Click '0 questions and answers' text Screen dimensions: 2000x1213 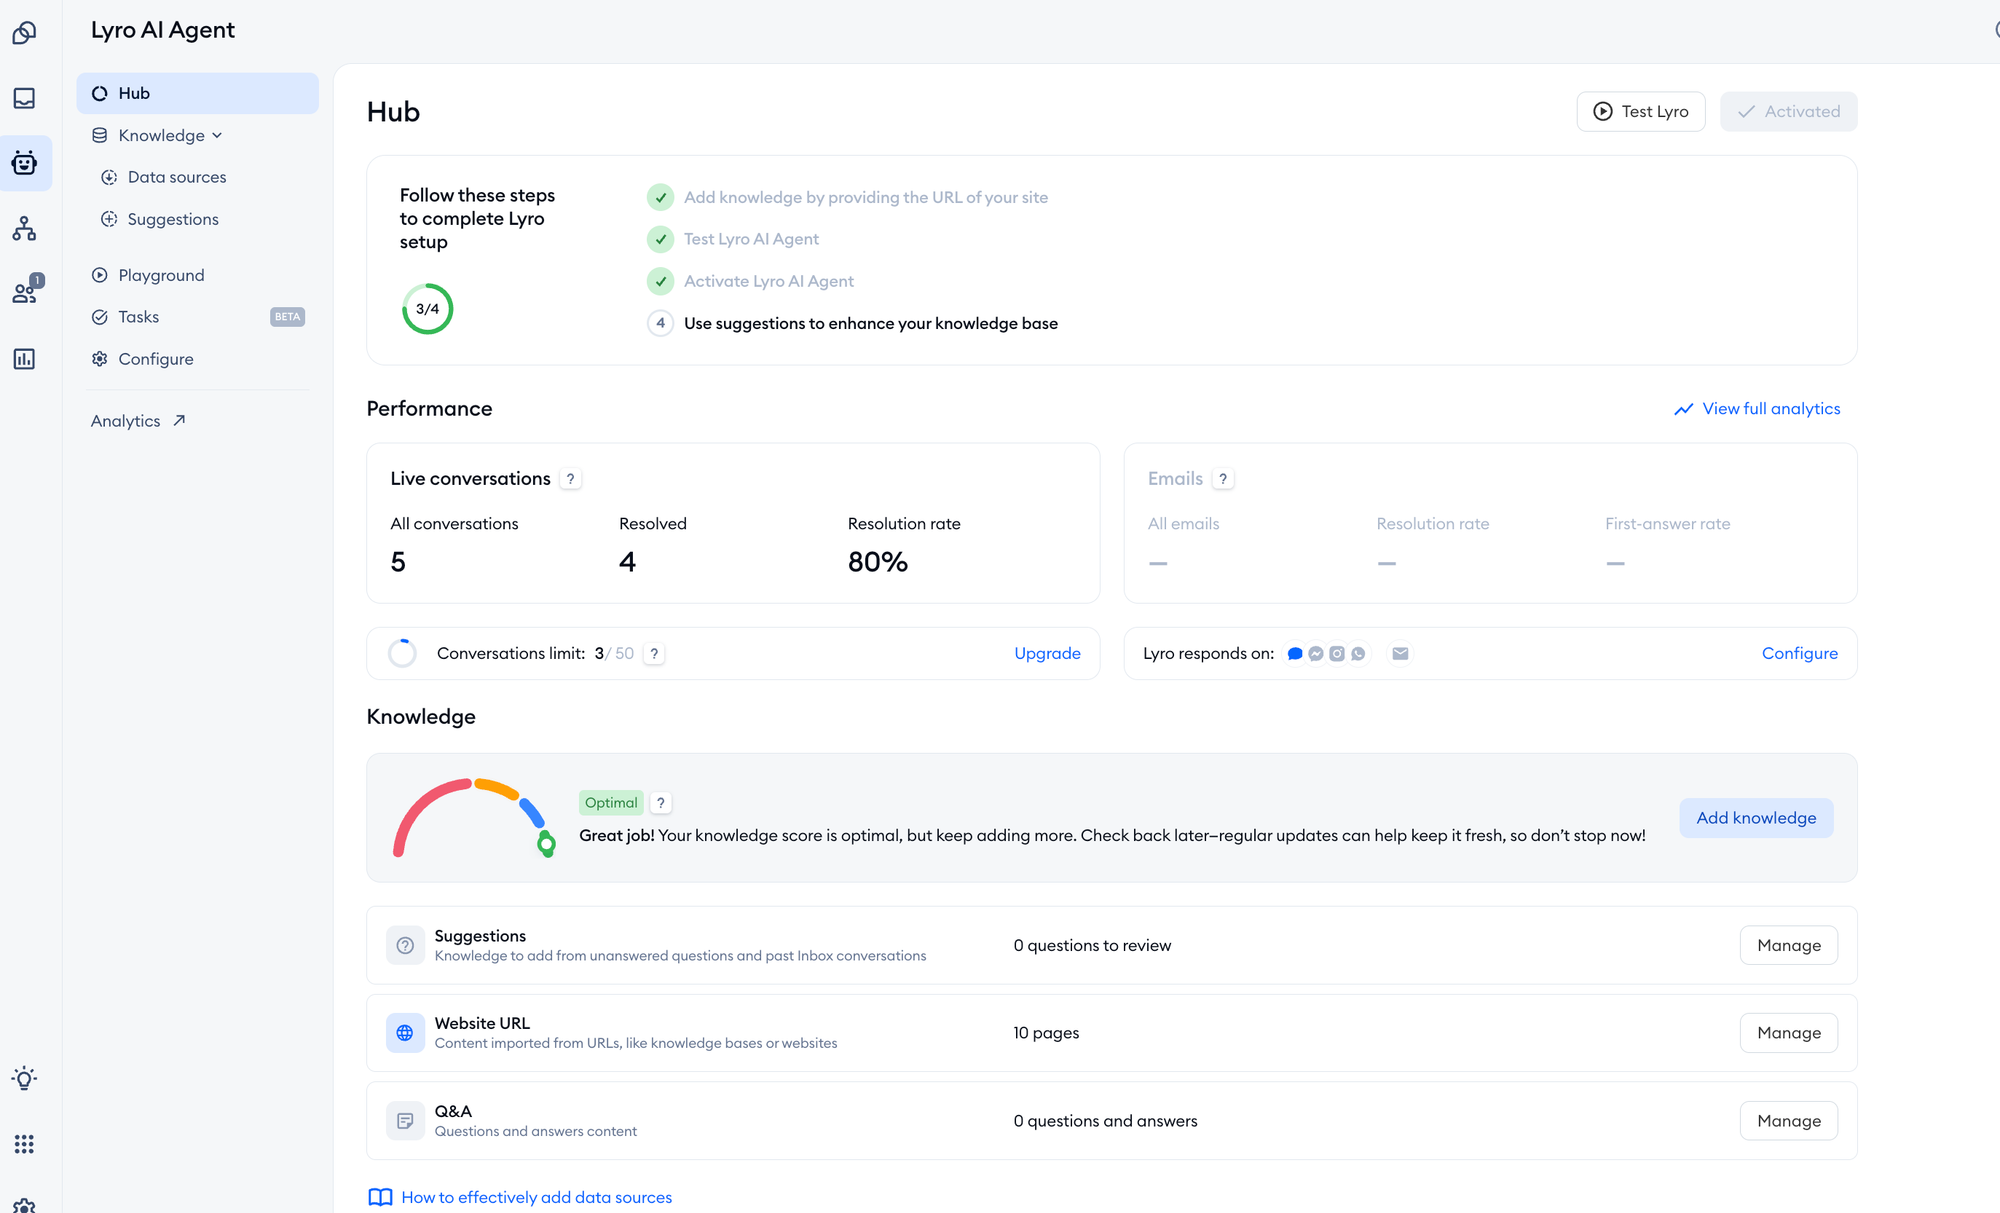[x=1105, y=1121]
